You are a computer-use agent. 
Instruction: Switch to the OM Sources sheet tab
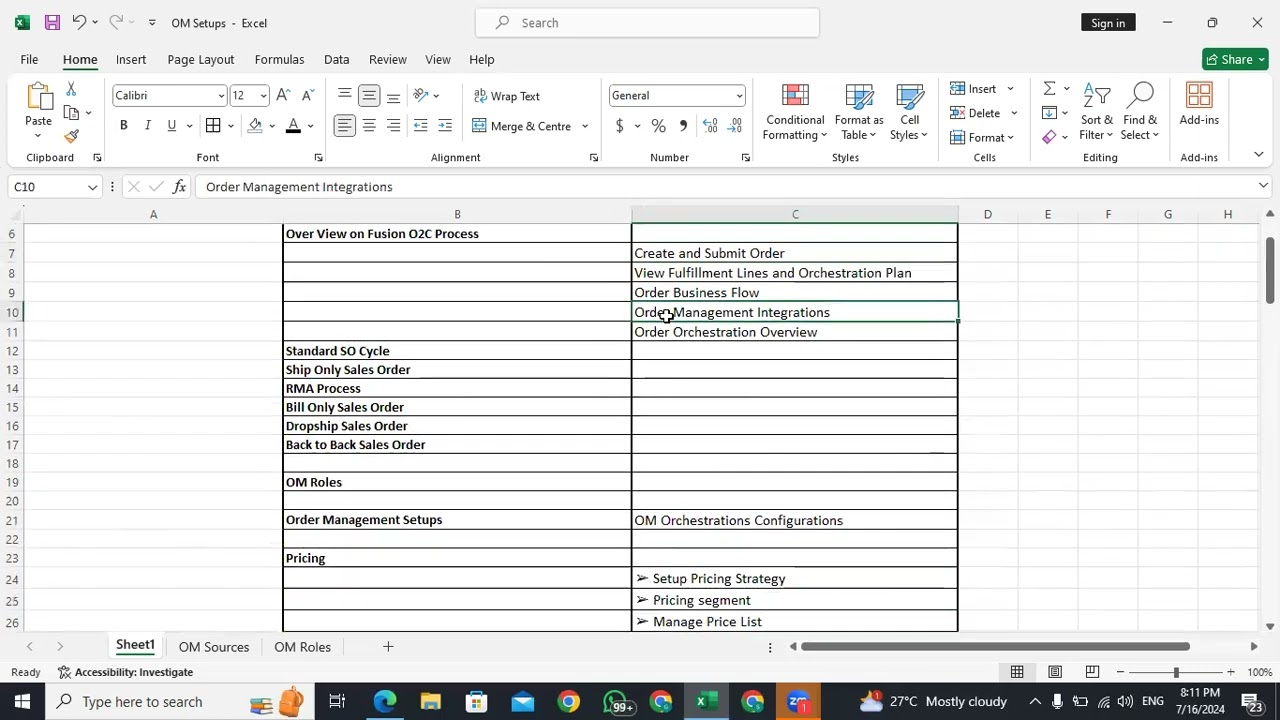click(214, 647)
